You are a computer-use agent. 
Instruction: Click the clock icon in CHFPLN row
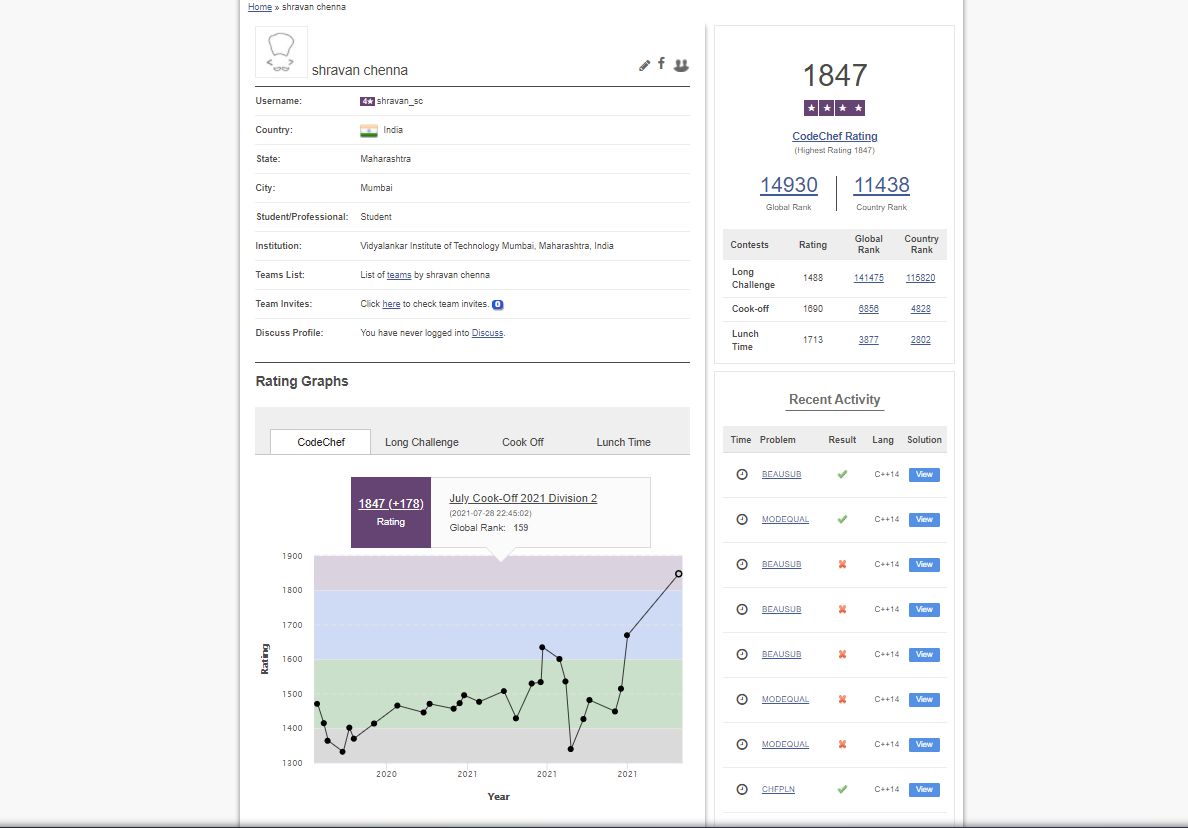coord(742,789)
